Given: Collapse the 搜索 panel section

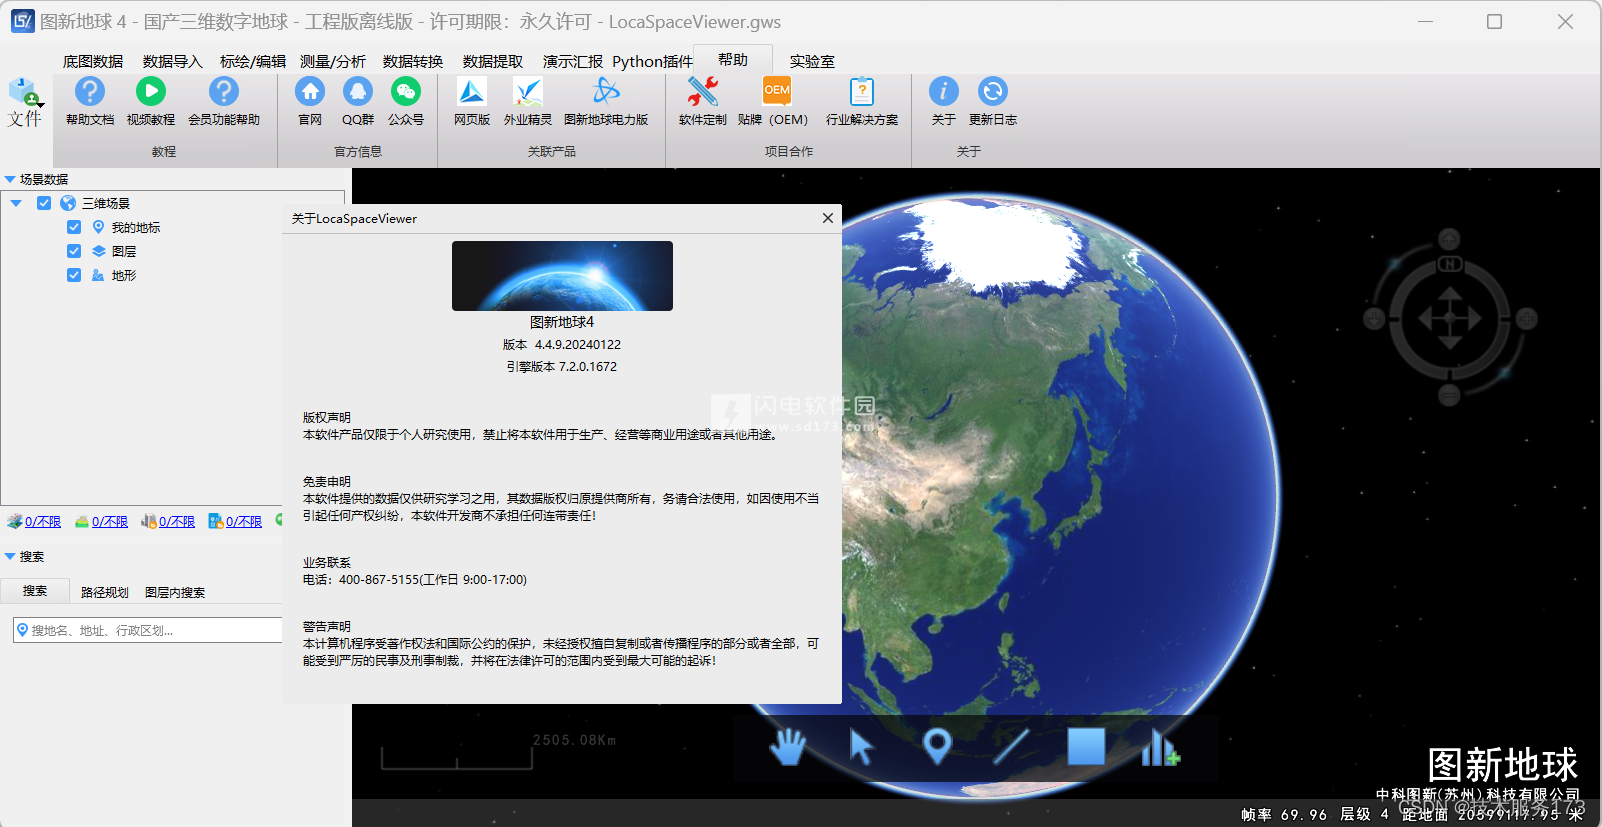Looking at the screenshot, I should (10, 557).
